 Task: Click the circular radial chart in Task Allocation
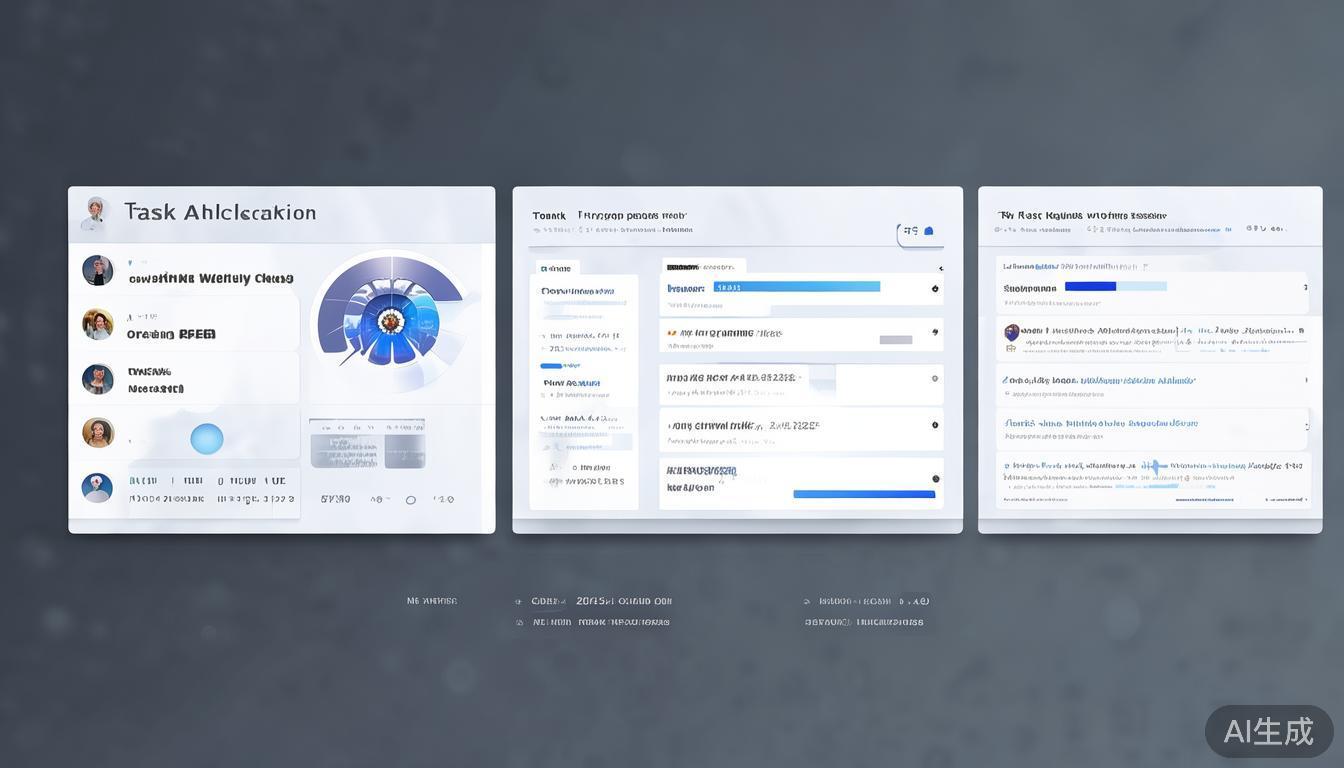390,321
